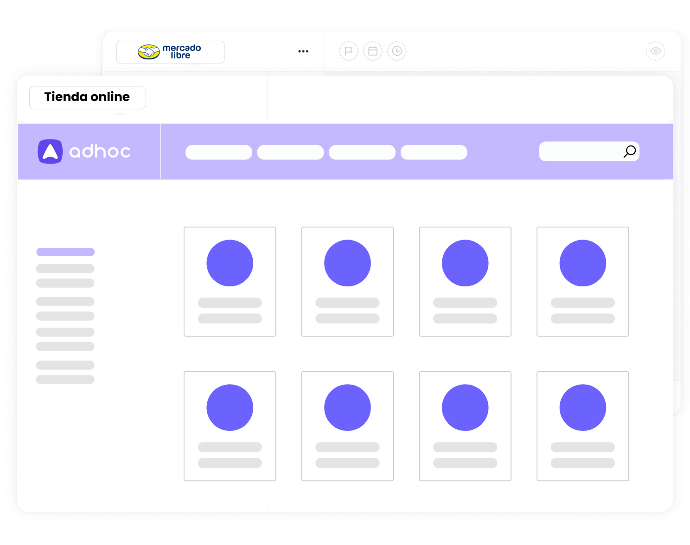This screenshot has width=690, height=545.
Task: Click the clock history icon
Action: 397,51
